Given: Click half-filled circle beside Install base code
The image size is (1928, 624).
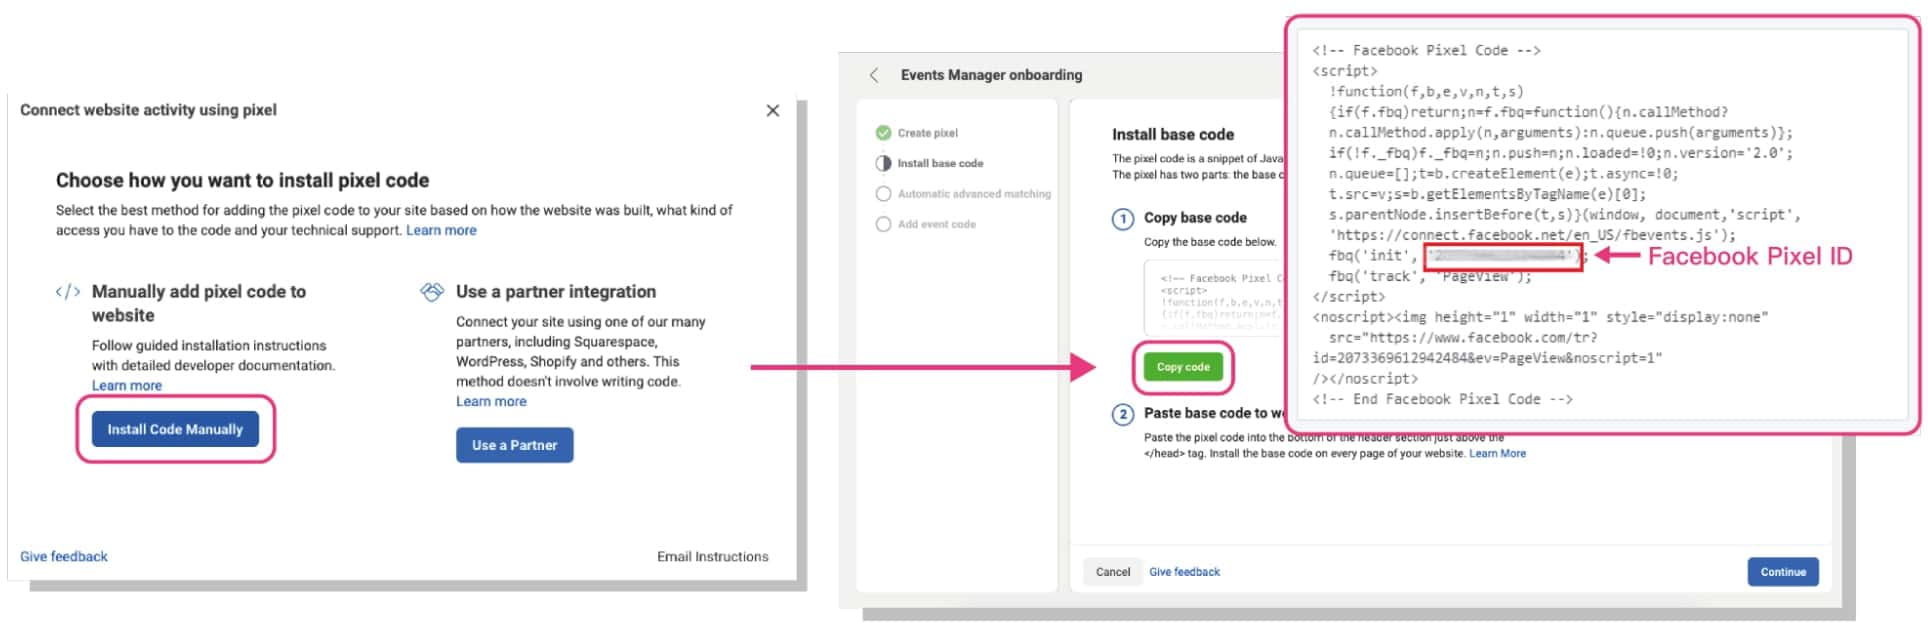Looking at the screenshot, I should (883, 163).
